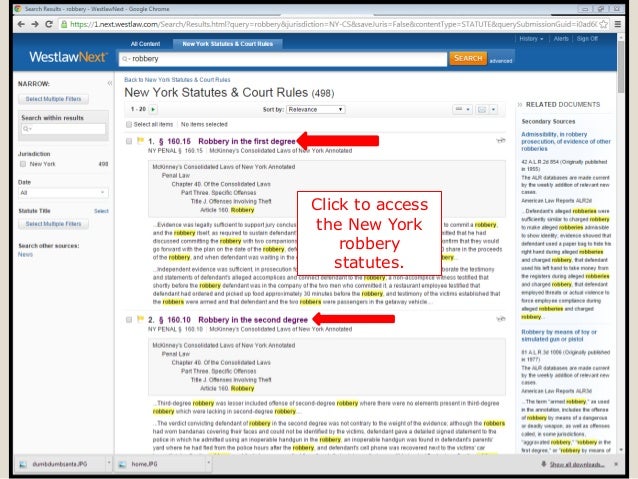Switch to the All Content tab
638x479 pixels.
pos(145,44)
